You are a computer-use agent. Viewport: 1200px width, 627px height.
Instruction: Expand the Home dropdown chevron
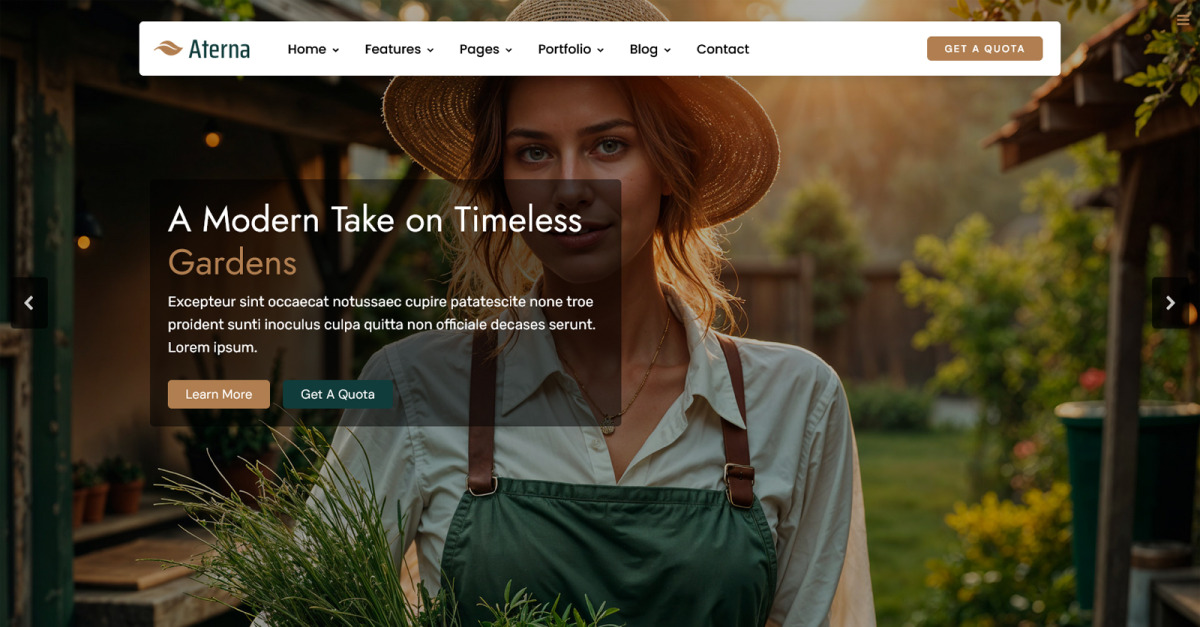coord(336,50)
